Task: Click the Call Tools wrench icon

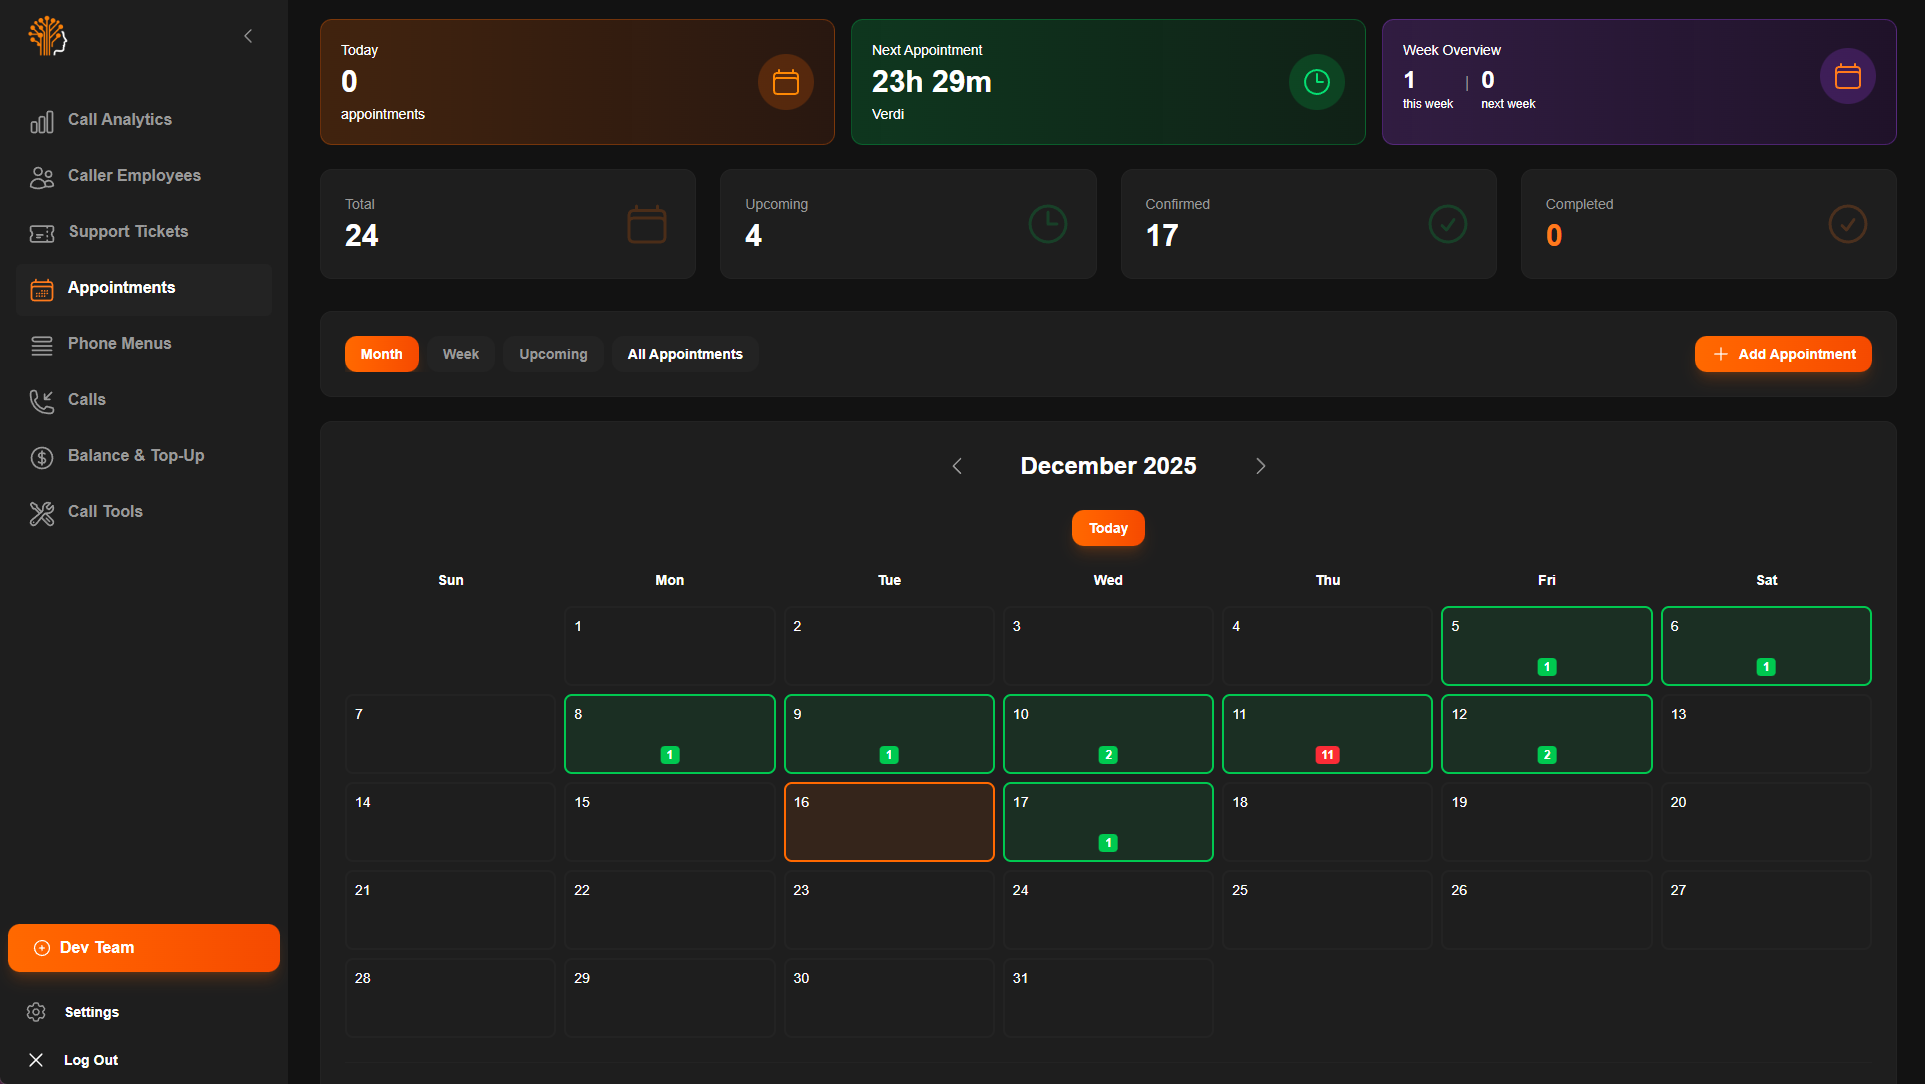Action: coord(41,513)
